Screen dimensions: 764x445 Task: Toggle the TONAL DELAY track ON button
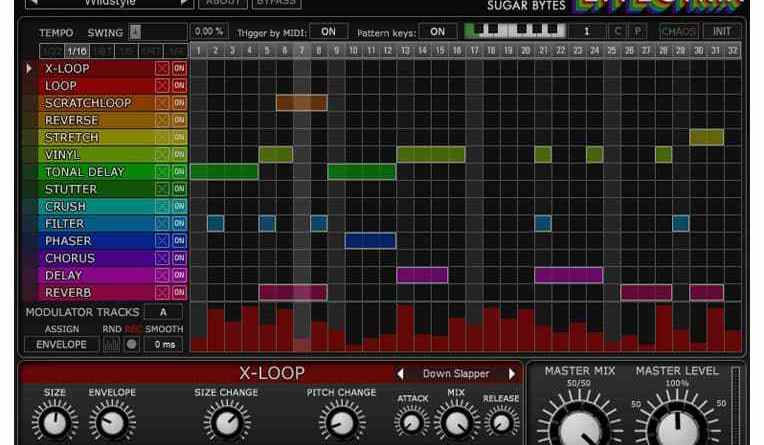pos(179,172)
